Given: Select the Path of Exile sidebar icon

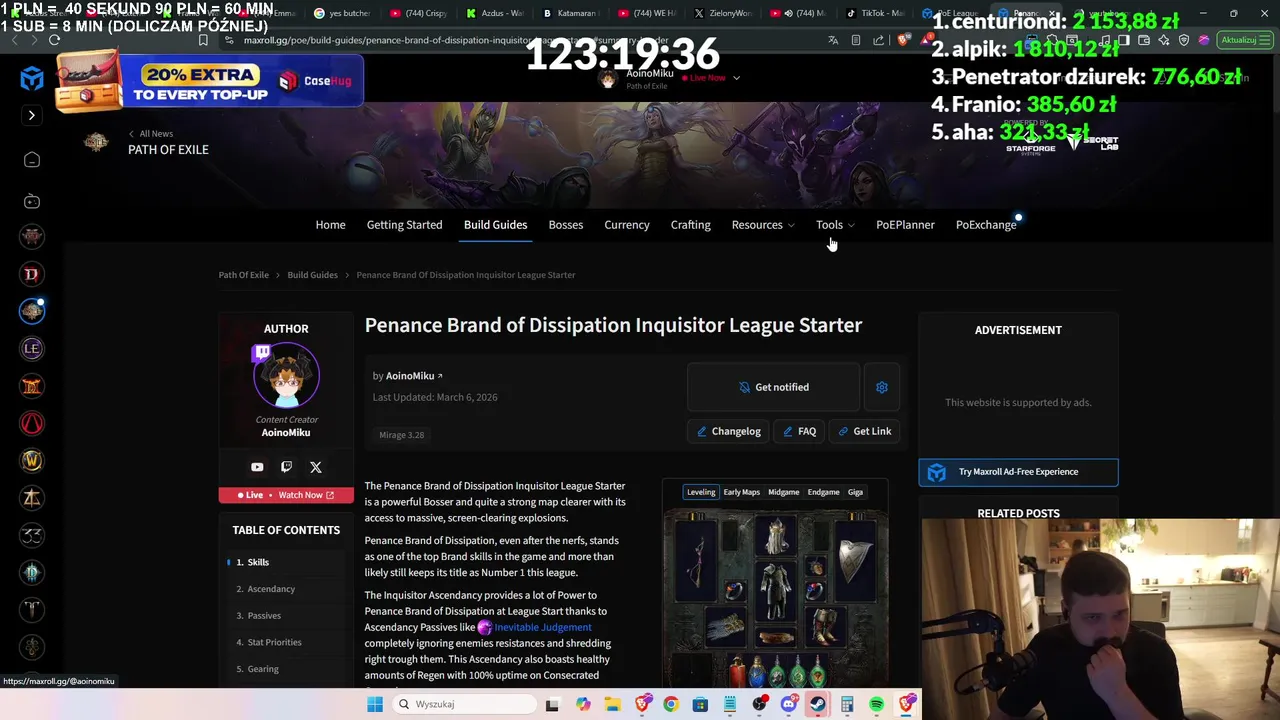Looking at the screenshot, I should point(32,311).
